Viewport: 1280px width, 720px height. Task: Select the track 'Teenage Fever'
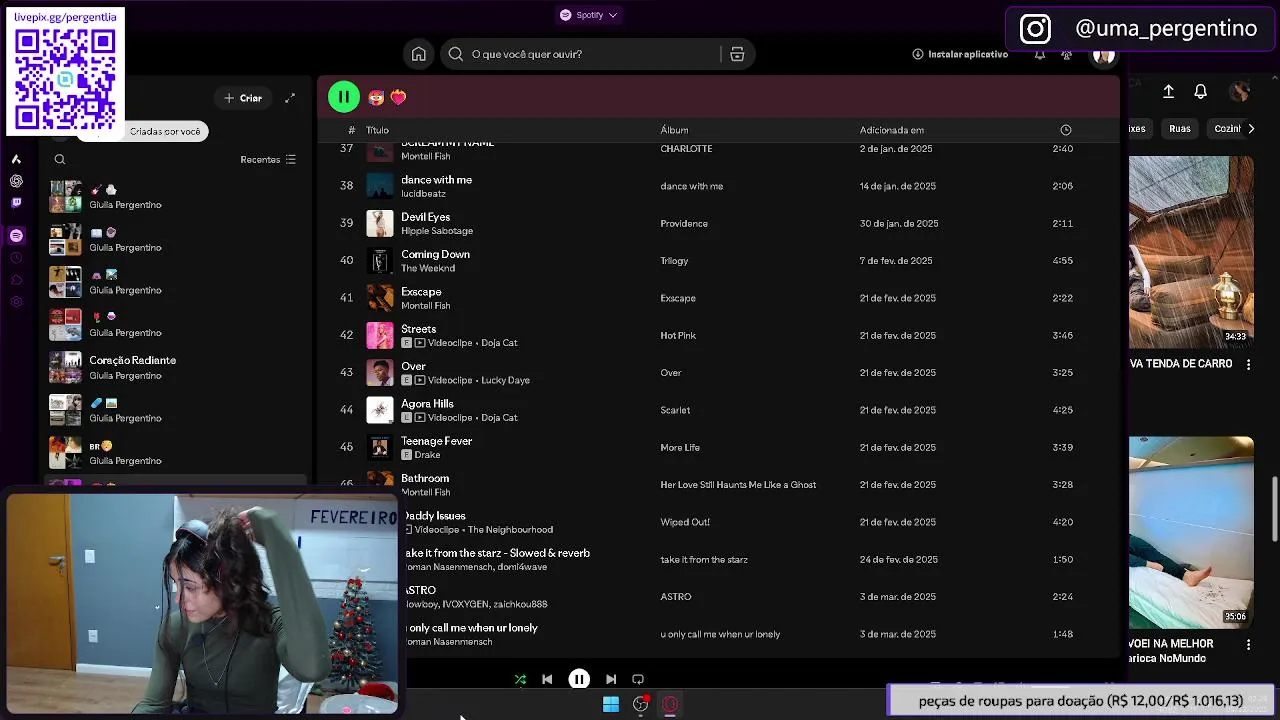[436, 441]
